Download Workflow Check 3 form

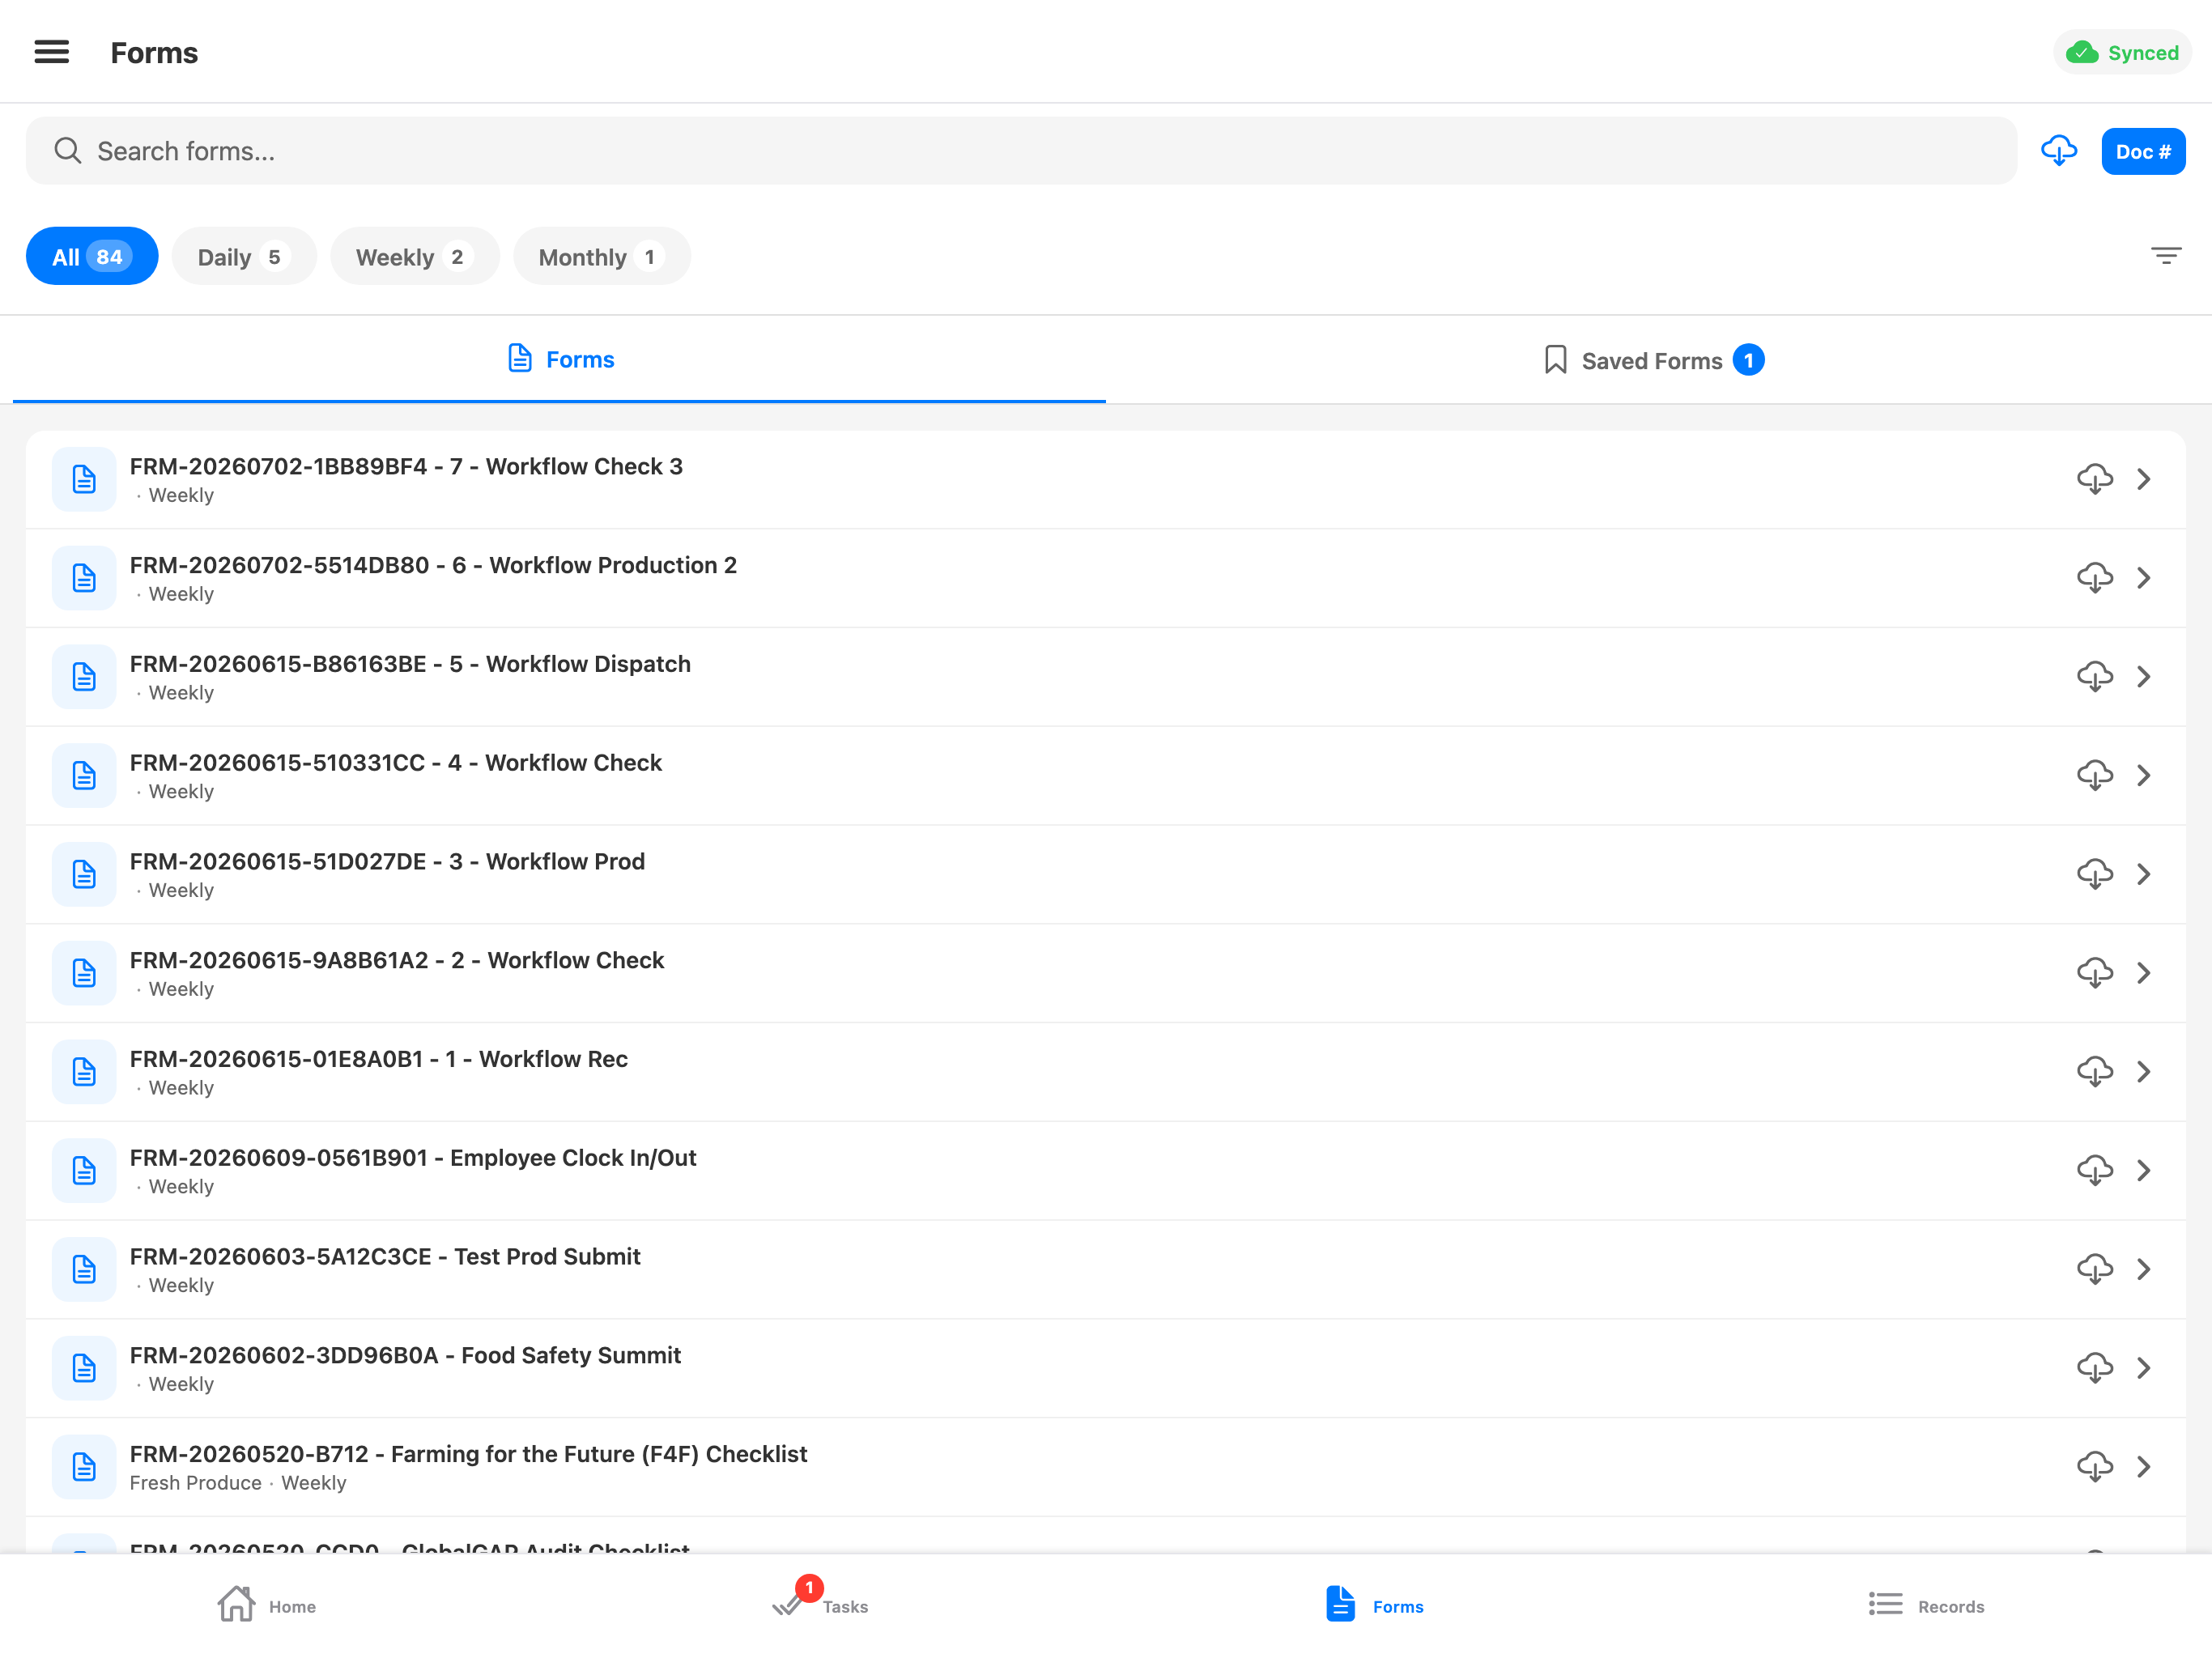2095,479
